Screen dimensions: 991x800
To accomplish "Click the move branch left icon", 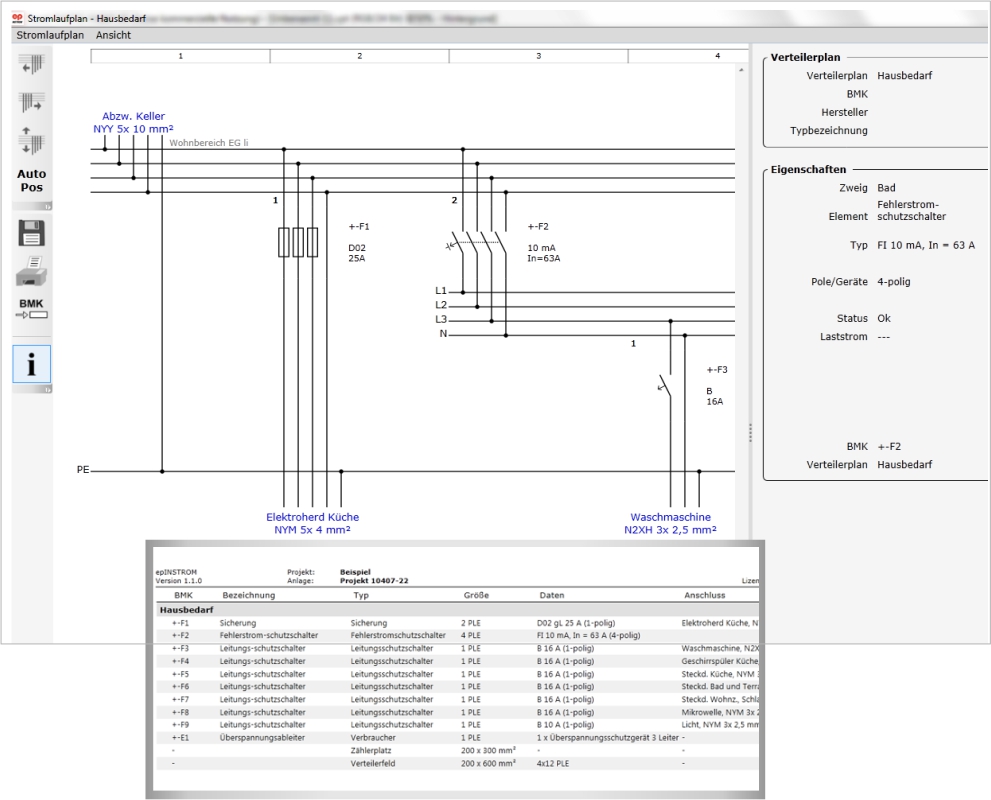I will point(32,64).
